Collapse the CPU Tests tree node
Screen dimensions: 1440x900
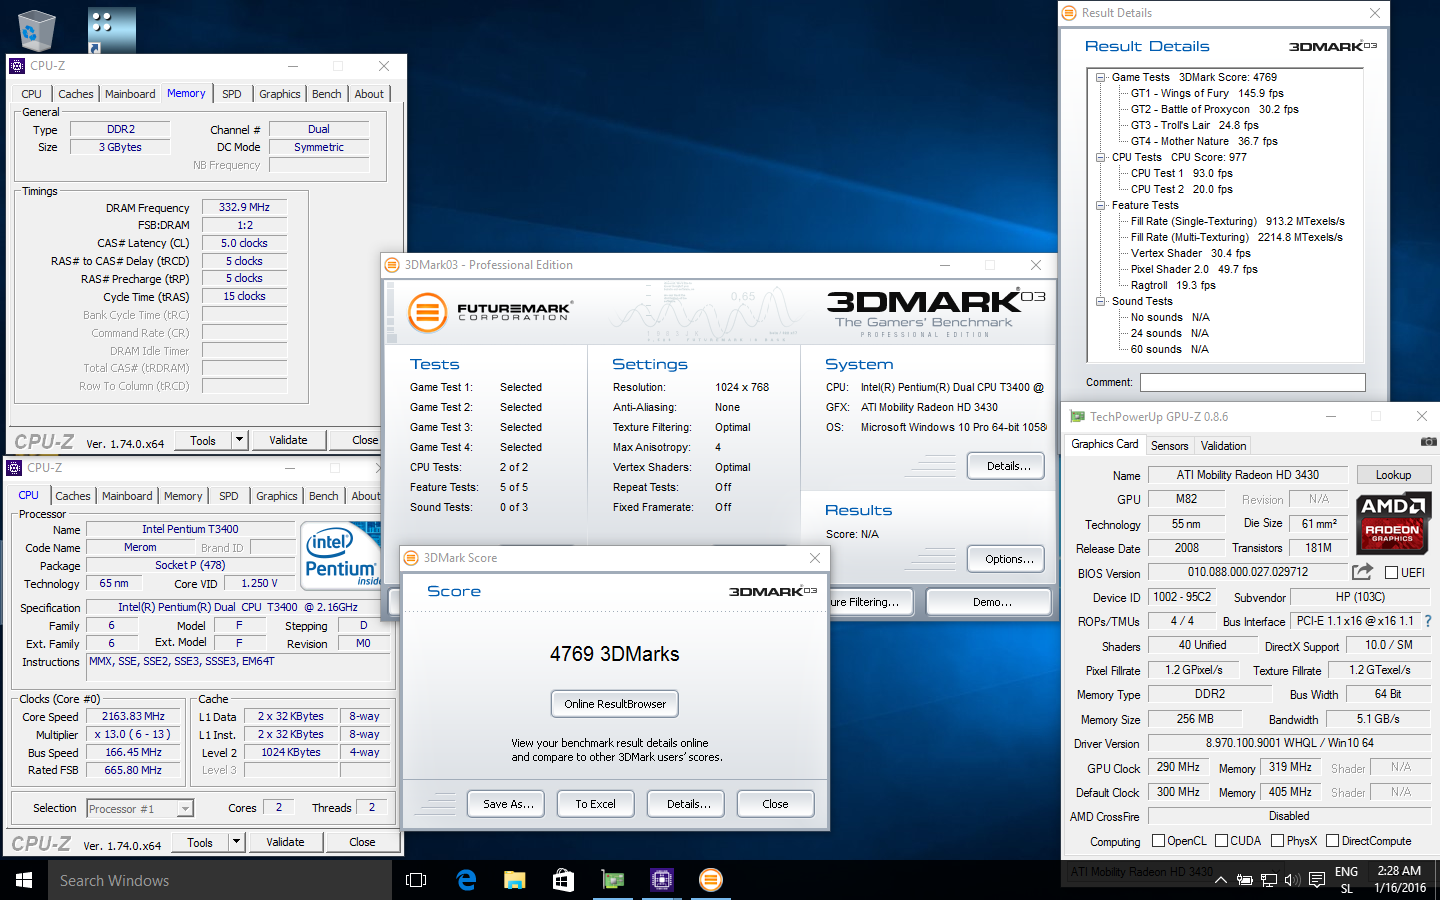[x=1100, y=157]
